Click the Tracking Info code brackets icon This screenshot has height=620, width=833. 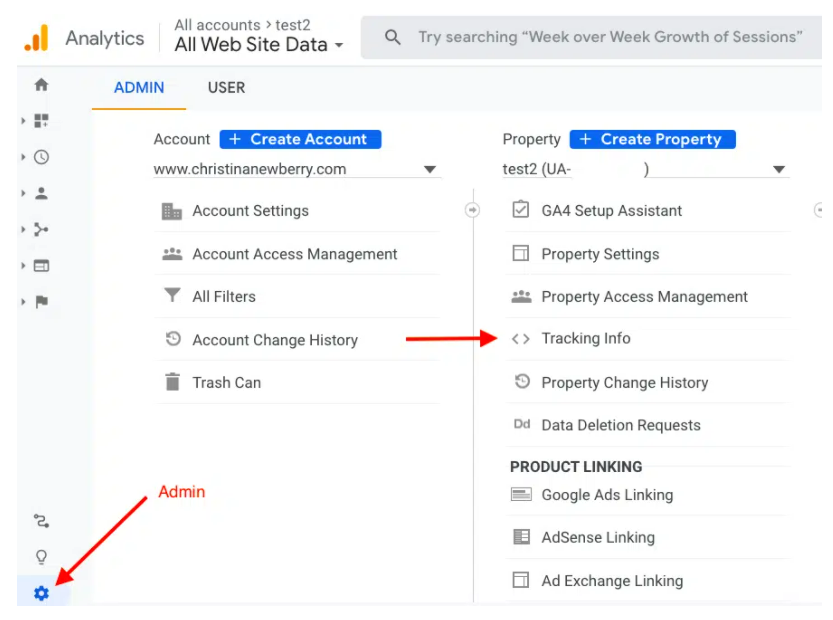pos(521,339)
